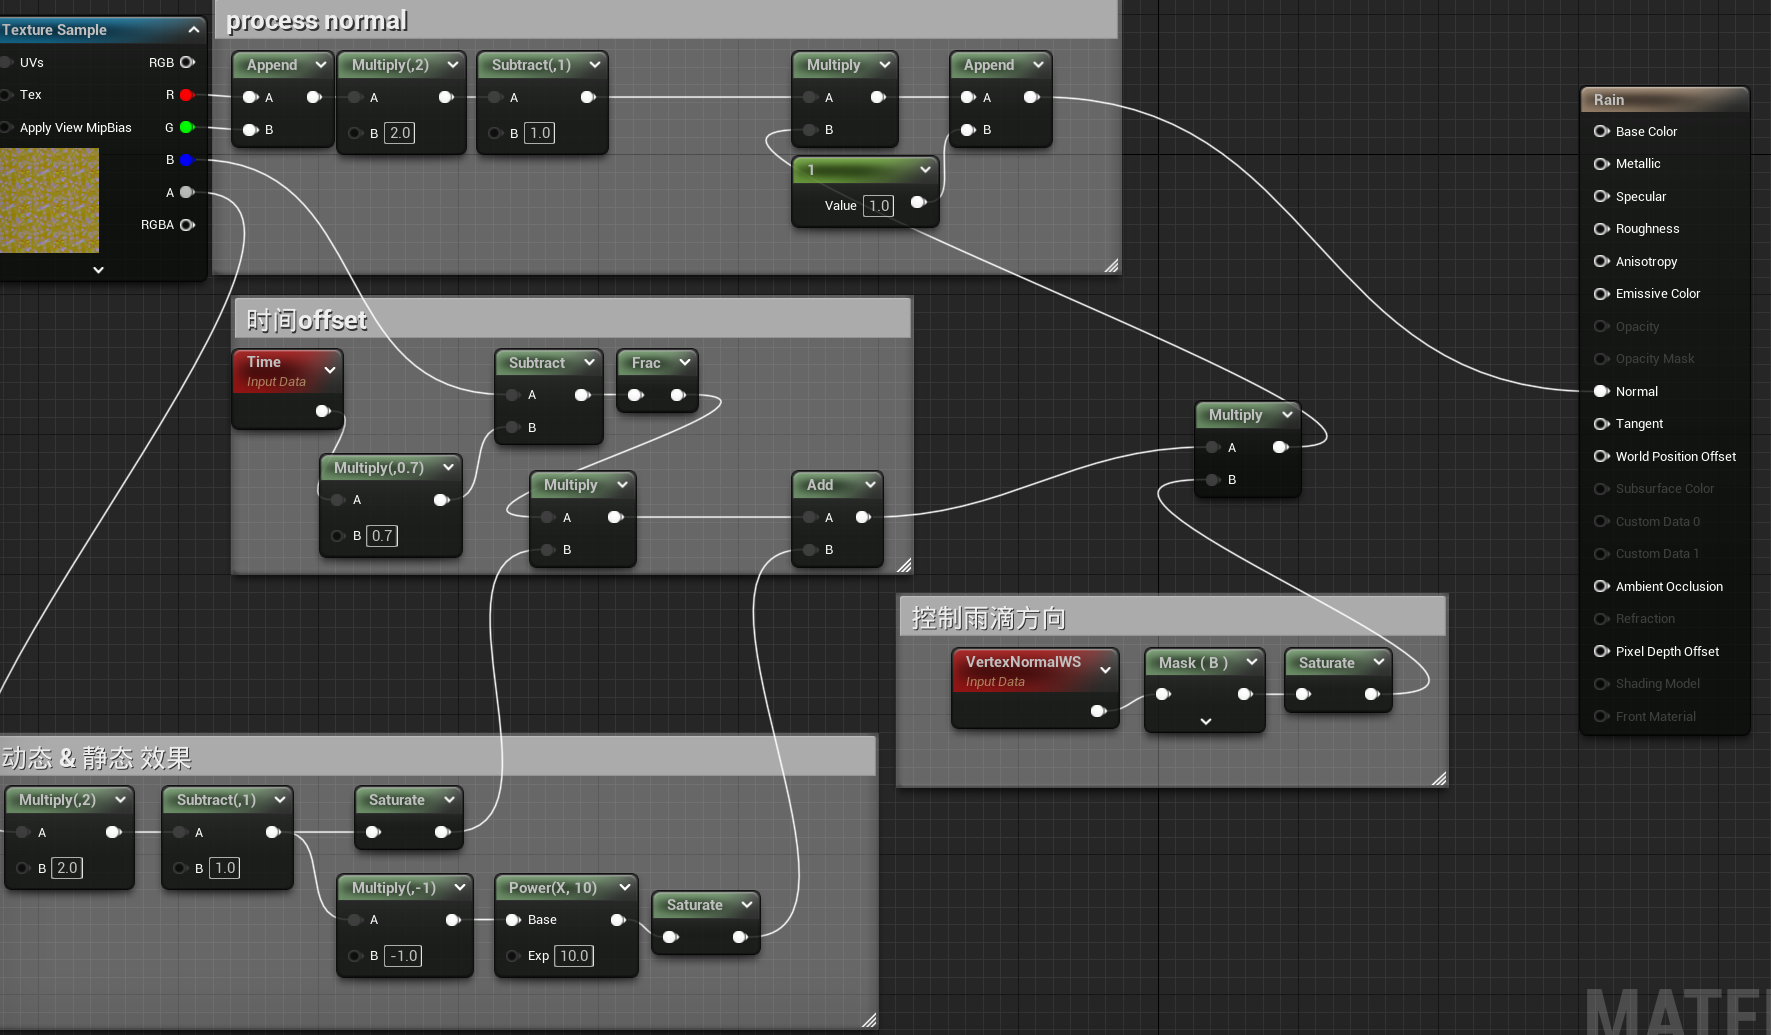Click the Rain node Anisotropy input pin
The image size is (1771, 1035).
click(x=1601, y=261)
